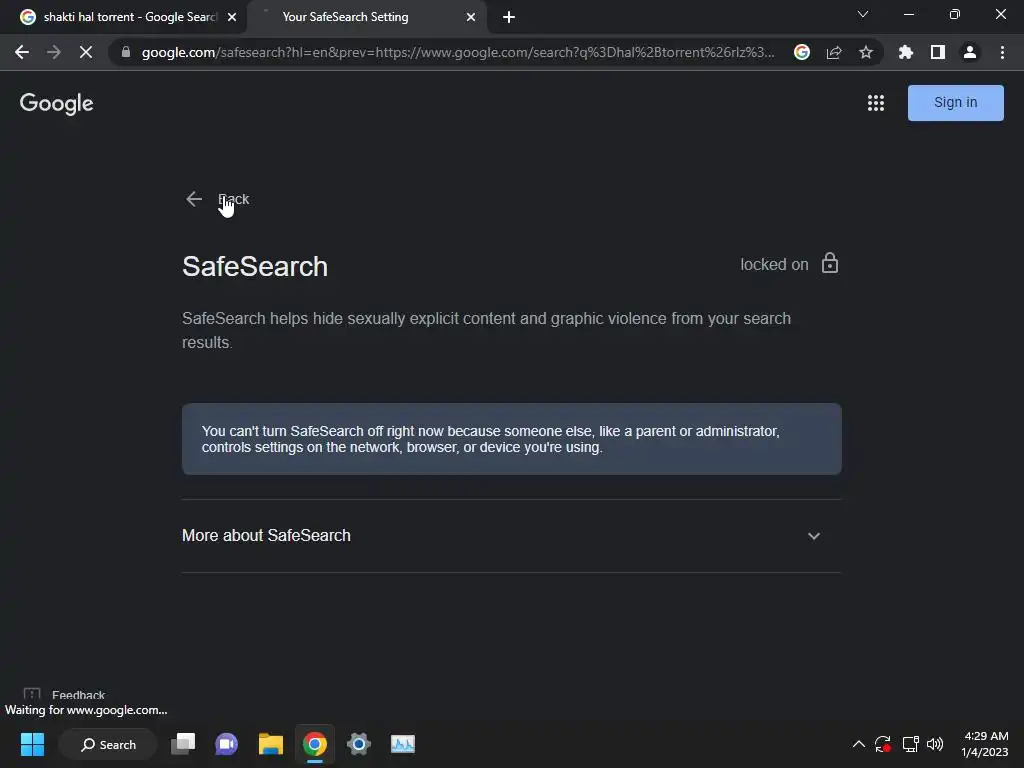Open the Windows Start menu

tap(32, 744)
